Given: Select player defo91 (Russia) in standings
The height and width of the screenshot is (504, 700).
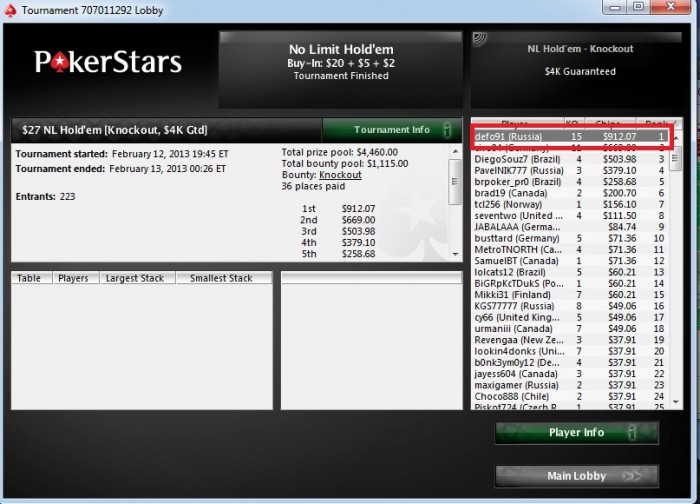Looking at the screenshot, I should [x=570, y=137].
